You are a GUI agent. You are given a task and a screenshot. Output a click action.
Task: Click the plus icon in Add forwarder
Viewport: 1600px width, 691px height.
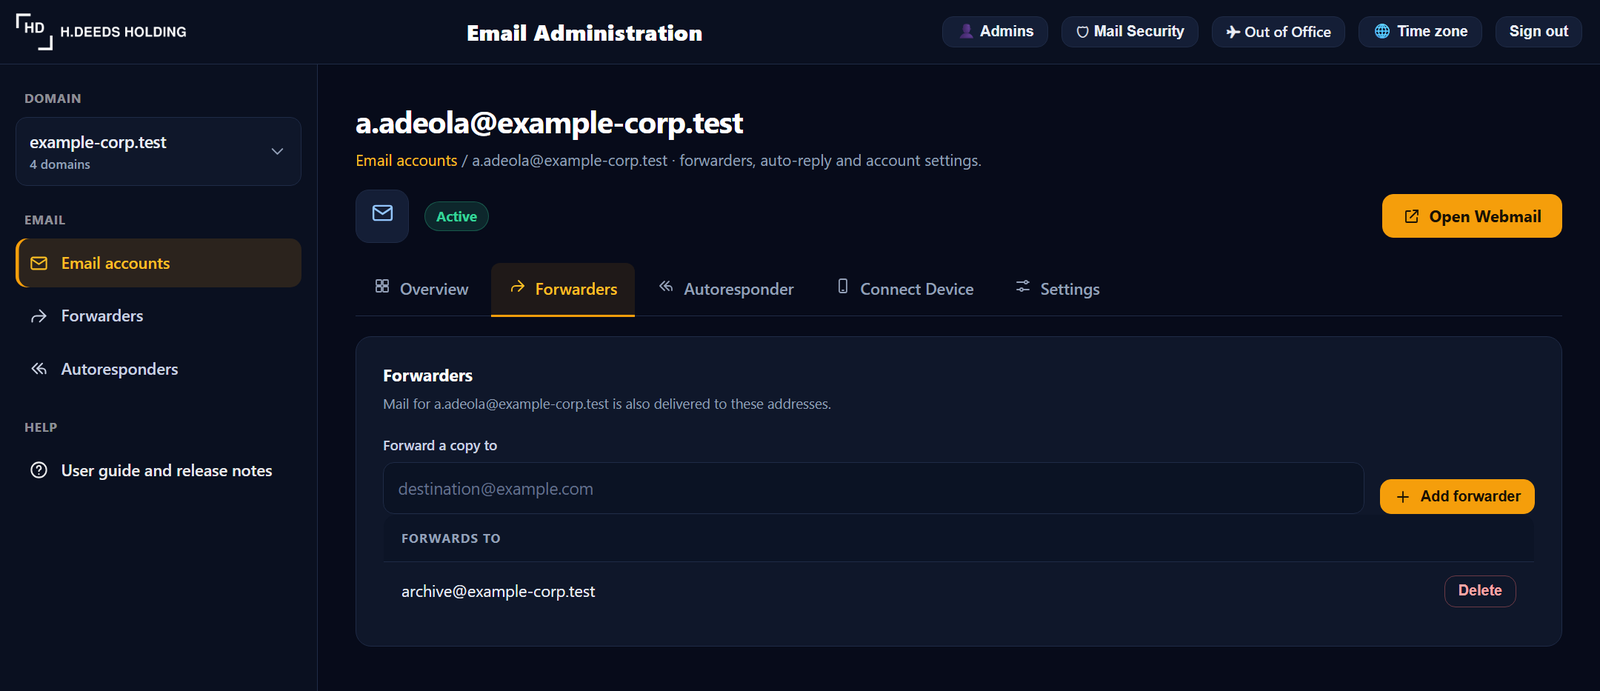click(x=1403, y=497)
